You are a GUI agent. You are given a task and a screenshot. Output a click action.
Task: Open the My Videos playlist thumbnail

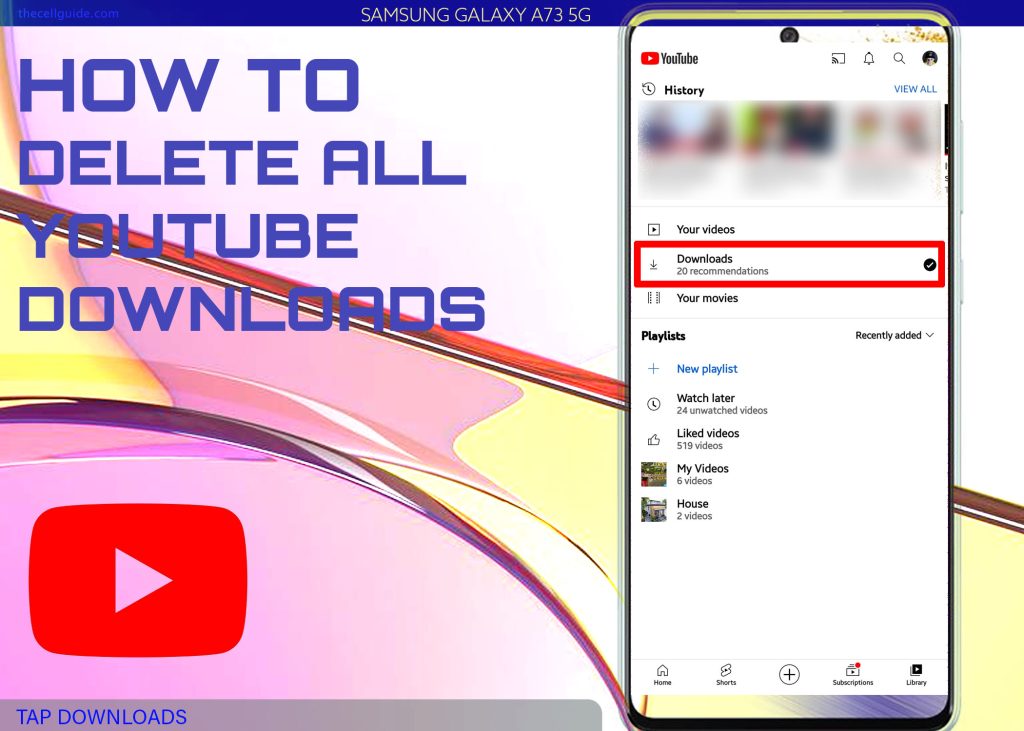[x=654, y=474]
